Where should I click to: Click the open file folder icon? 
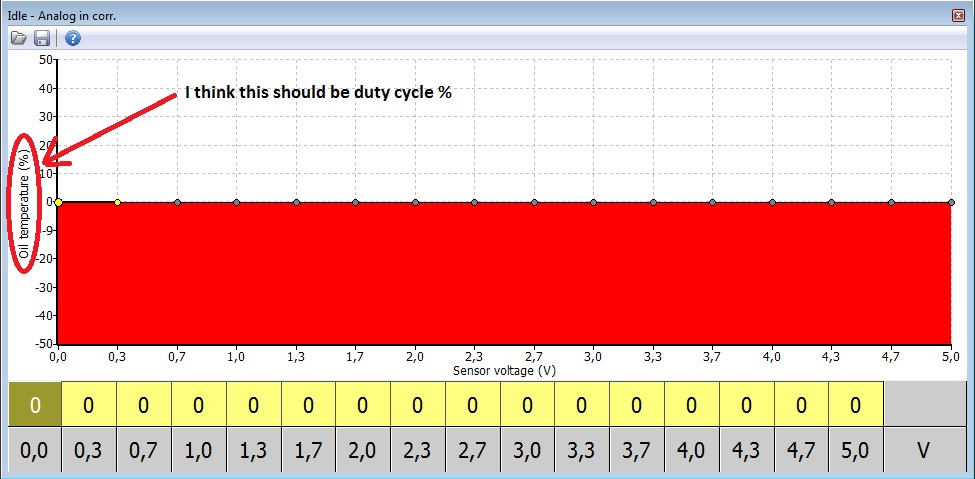point(18,38)
